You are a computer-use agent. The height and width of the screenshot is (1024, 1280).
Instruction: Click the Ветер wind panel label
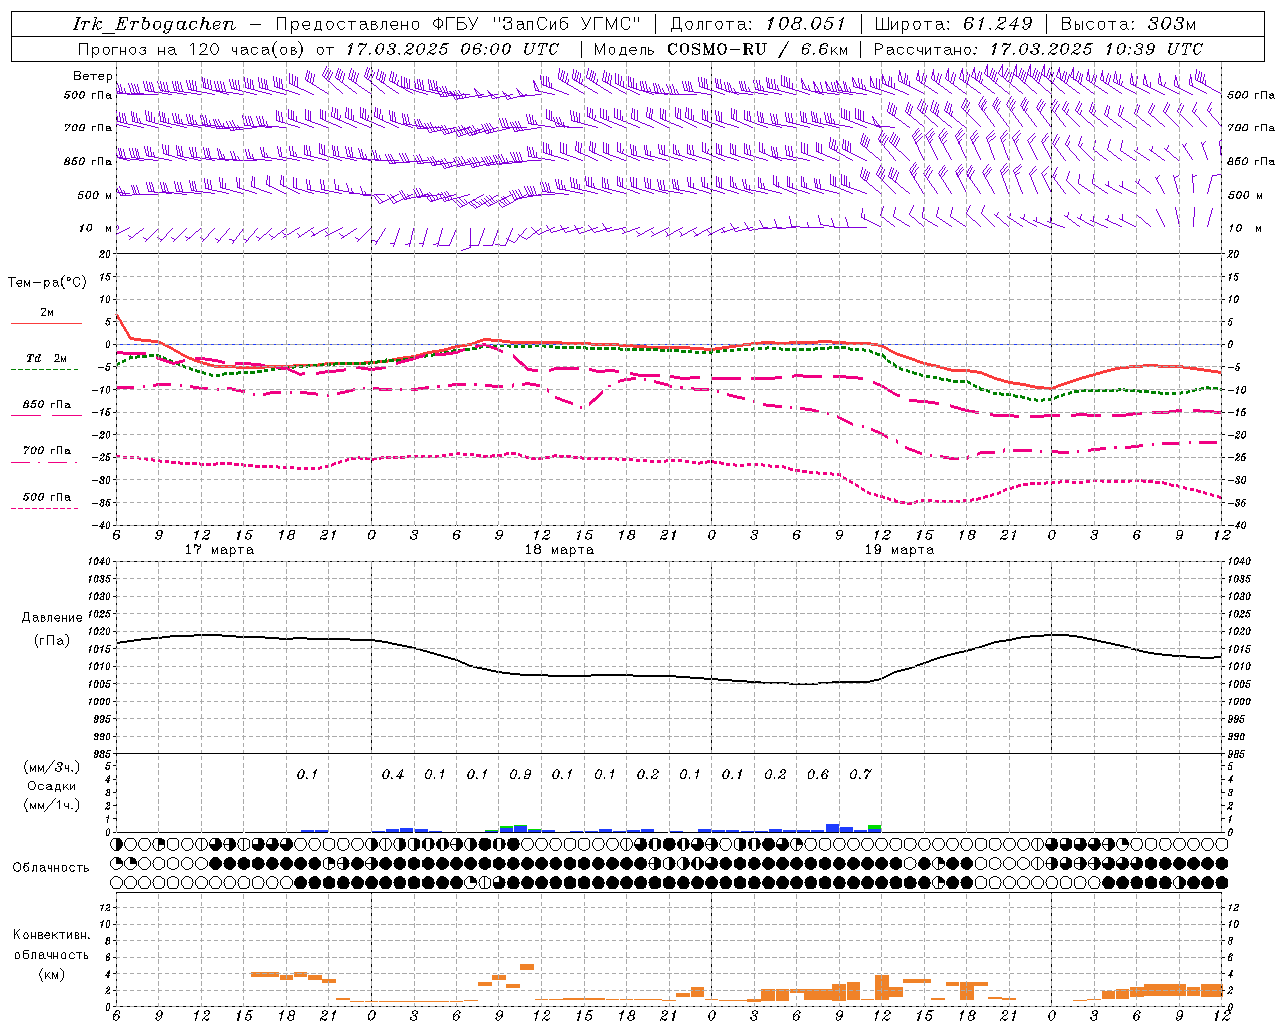(x=92, y=76)
